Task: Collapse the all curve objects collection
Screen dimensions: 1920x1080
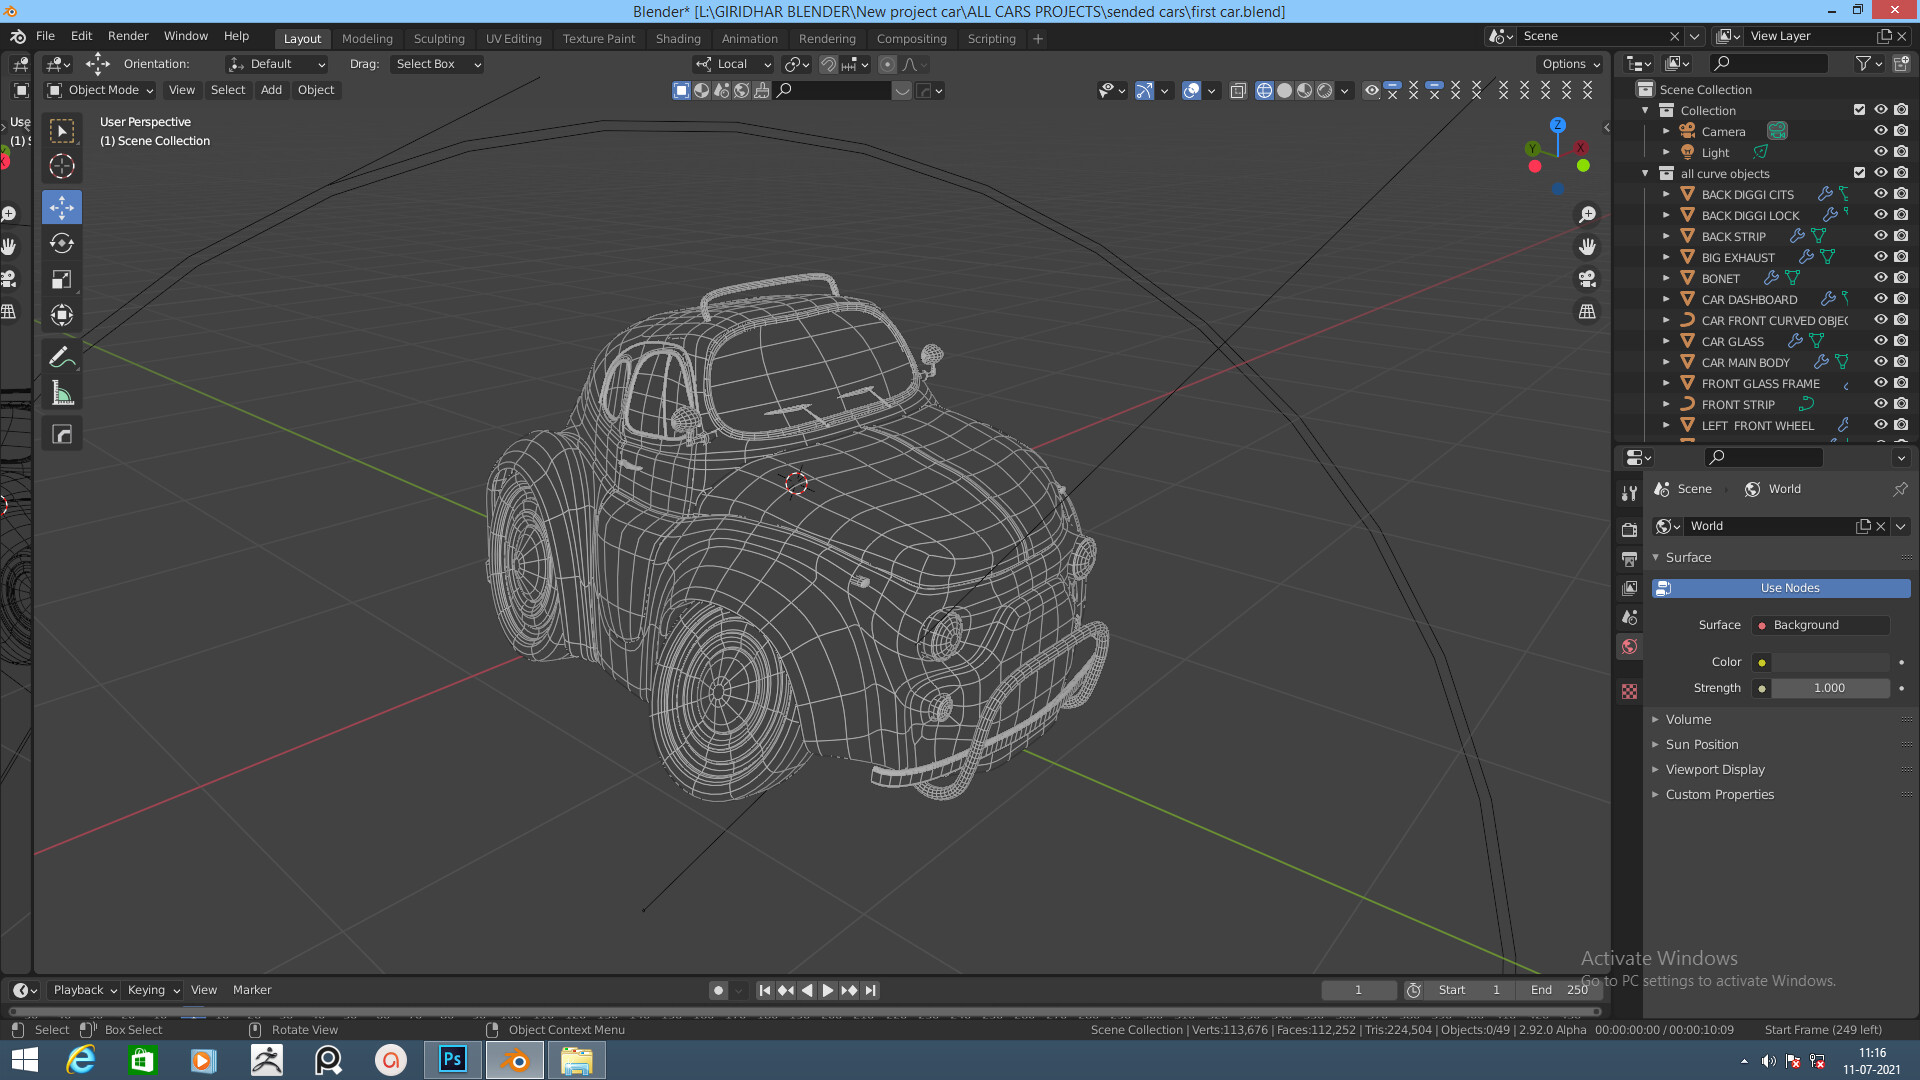Action: [1644, 172]
